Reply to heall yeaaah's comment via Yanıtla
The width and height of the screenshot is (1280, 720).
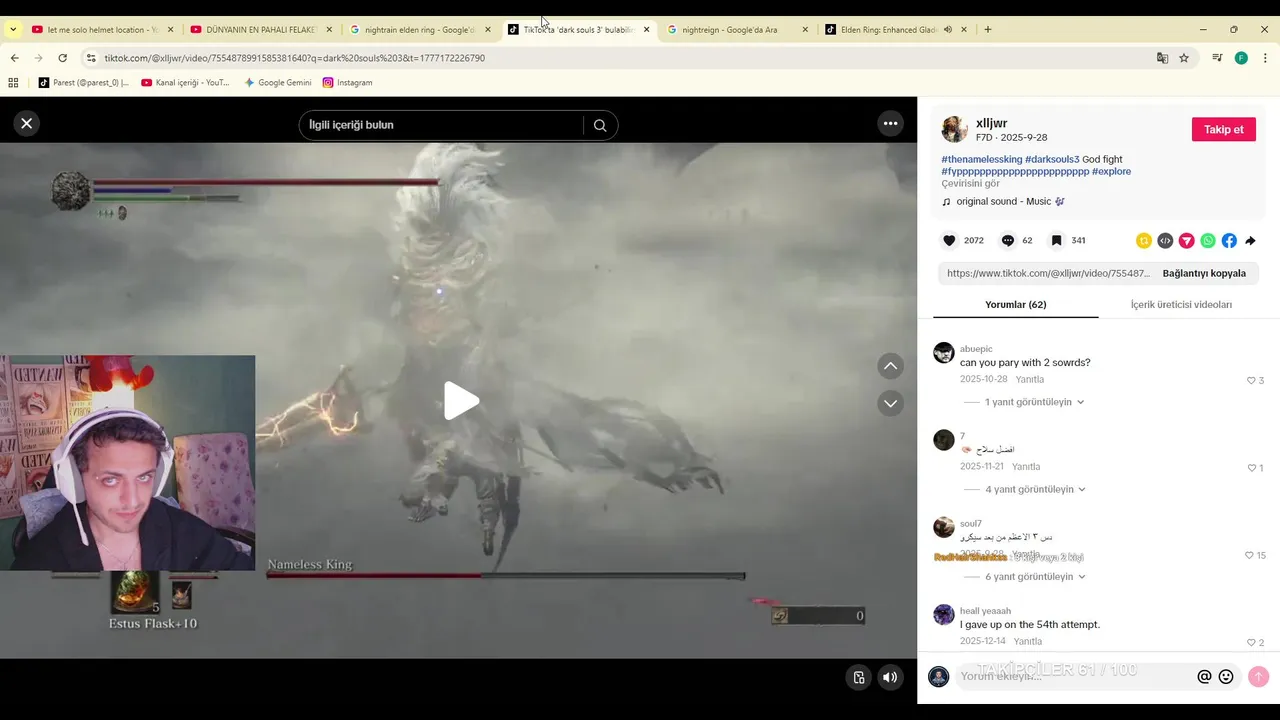tap(1028, 641)
